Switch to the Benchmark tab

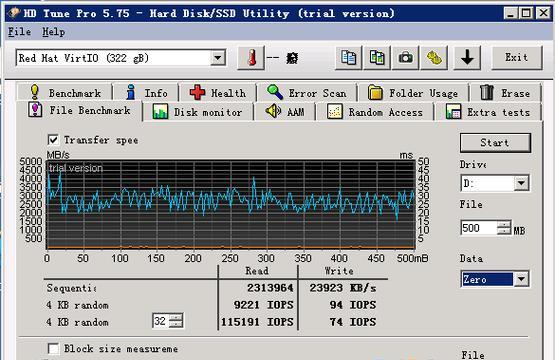click(x=65, y=93)
